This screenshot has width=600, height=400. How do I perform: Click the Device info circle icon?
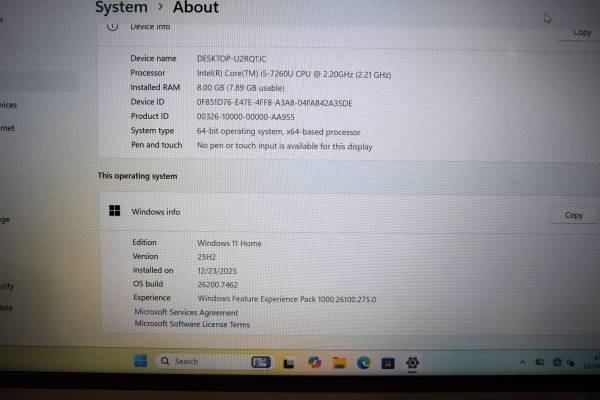112,26
